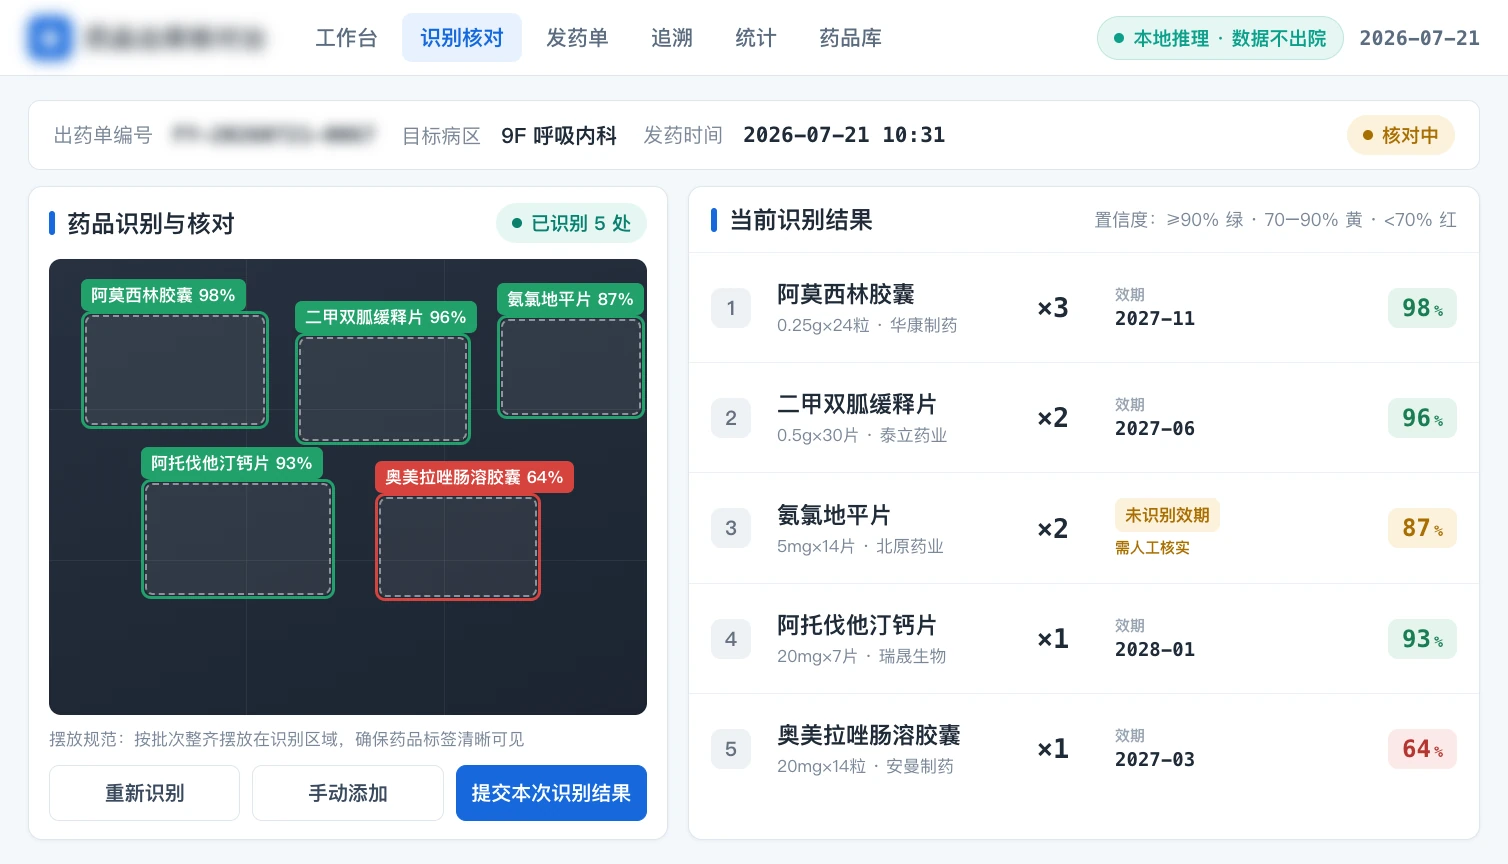Click the 手动添加 button
The height and width of the screenshot is (864, 1508).
[x=348, y=793]
